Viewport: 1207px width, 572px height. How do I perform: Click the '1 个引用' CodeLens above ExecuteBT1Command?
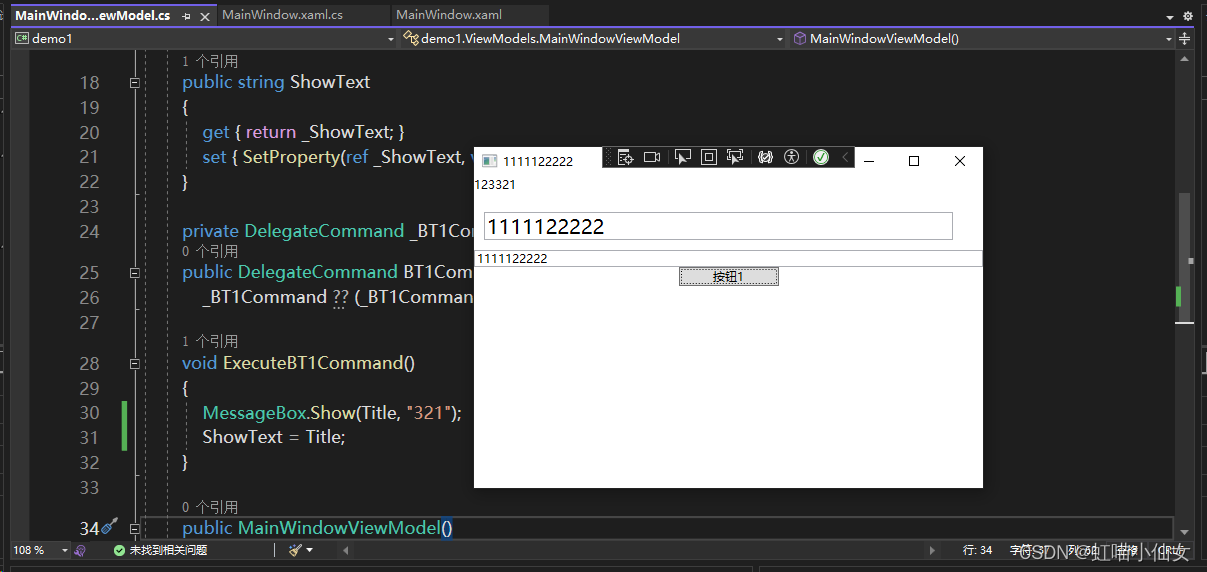coord(210,341)
